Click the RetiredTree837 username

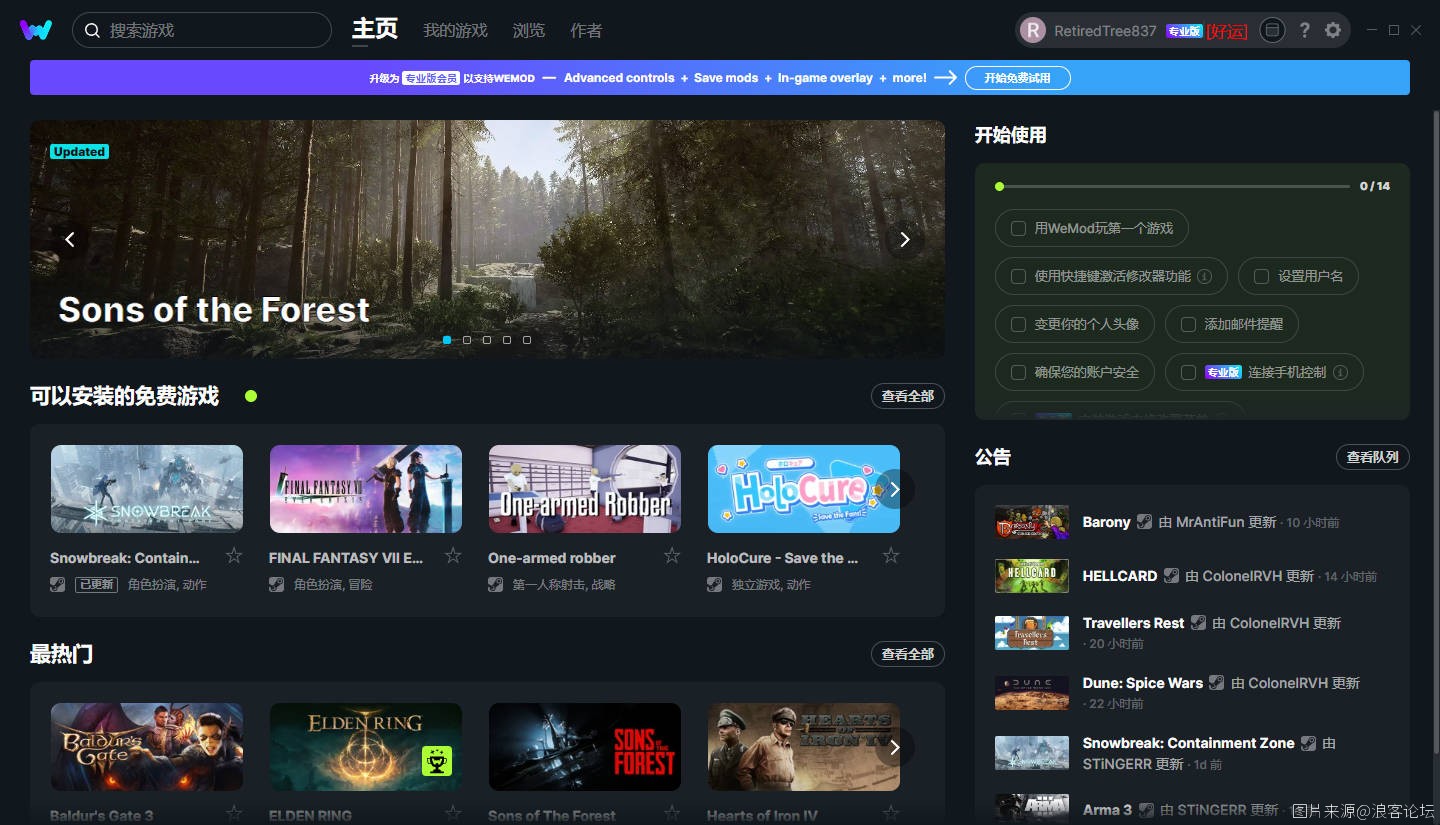(x=1105, y=31)
